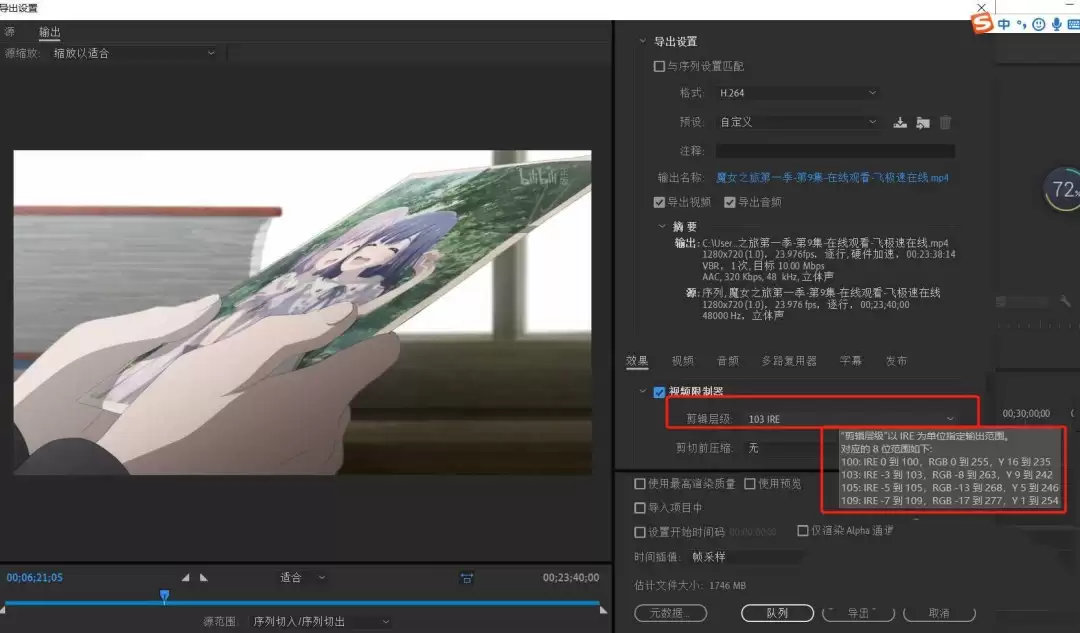
Task: Switch to the 输出 tab
Action: 50,32
